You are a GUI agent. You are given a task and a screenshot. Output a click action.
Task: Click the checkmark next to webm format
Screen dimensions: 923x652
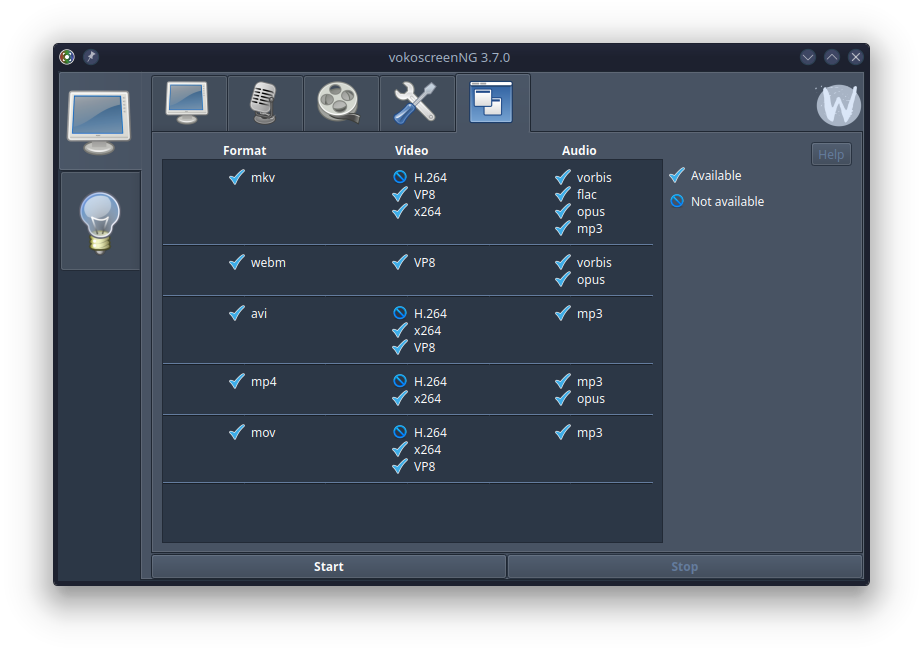(x=237, y=262)
